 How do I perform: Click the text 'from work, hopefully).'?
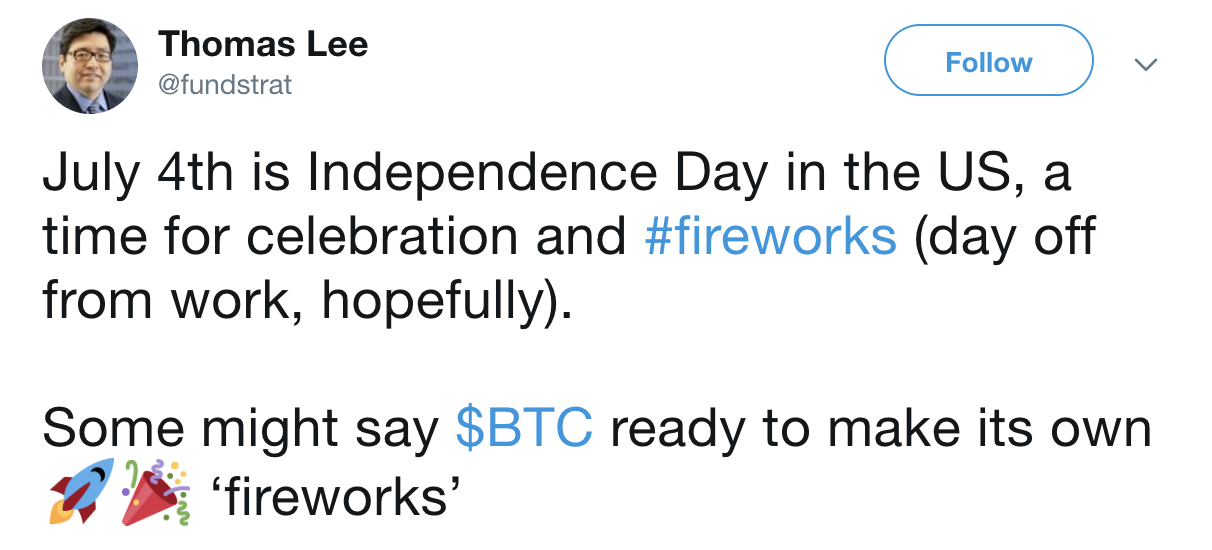click(x=308, y=302)
